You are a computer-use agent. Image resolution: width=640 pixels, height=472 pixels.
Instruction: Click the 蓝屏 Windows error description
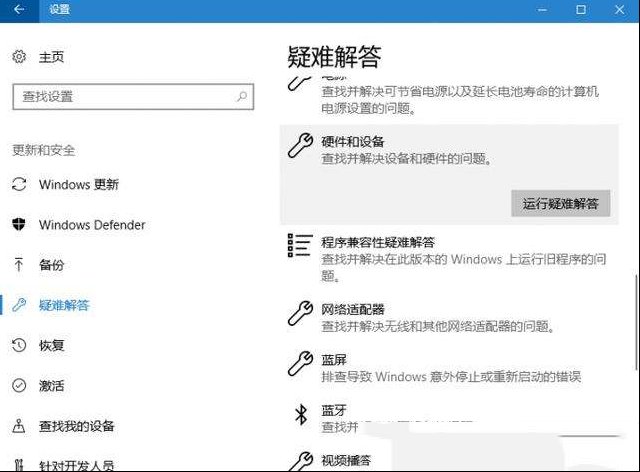(451, 376)
